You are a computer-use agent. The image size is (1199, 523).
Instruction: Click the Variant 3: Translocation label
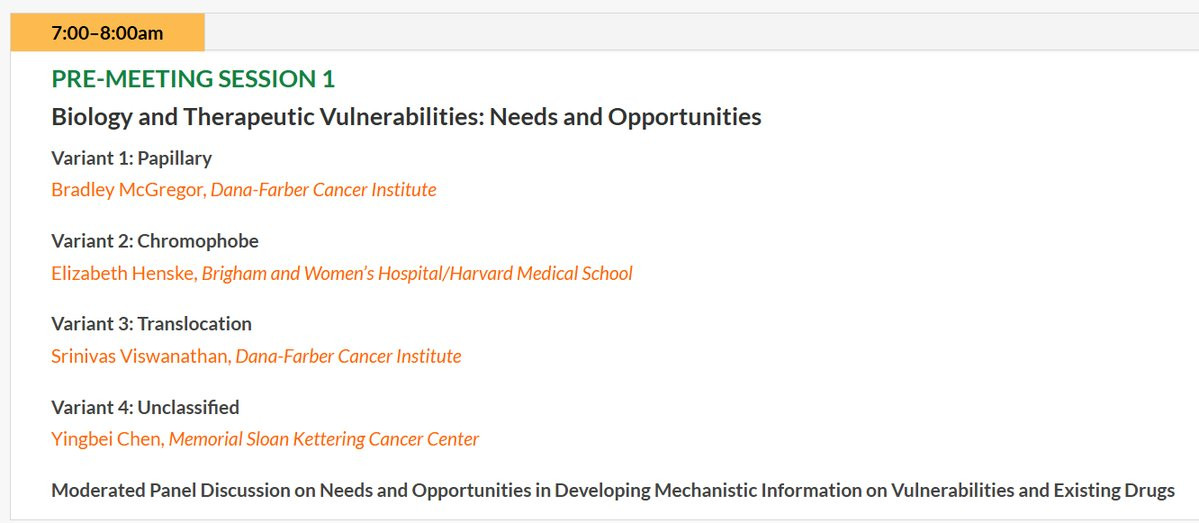[x=151, y=323]
